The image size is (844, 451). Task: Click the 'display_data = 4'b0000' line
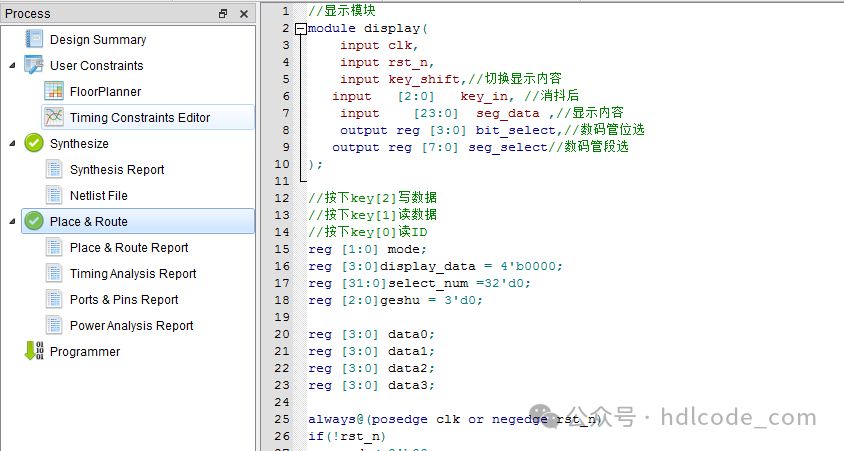point(435,266)
